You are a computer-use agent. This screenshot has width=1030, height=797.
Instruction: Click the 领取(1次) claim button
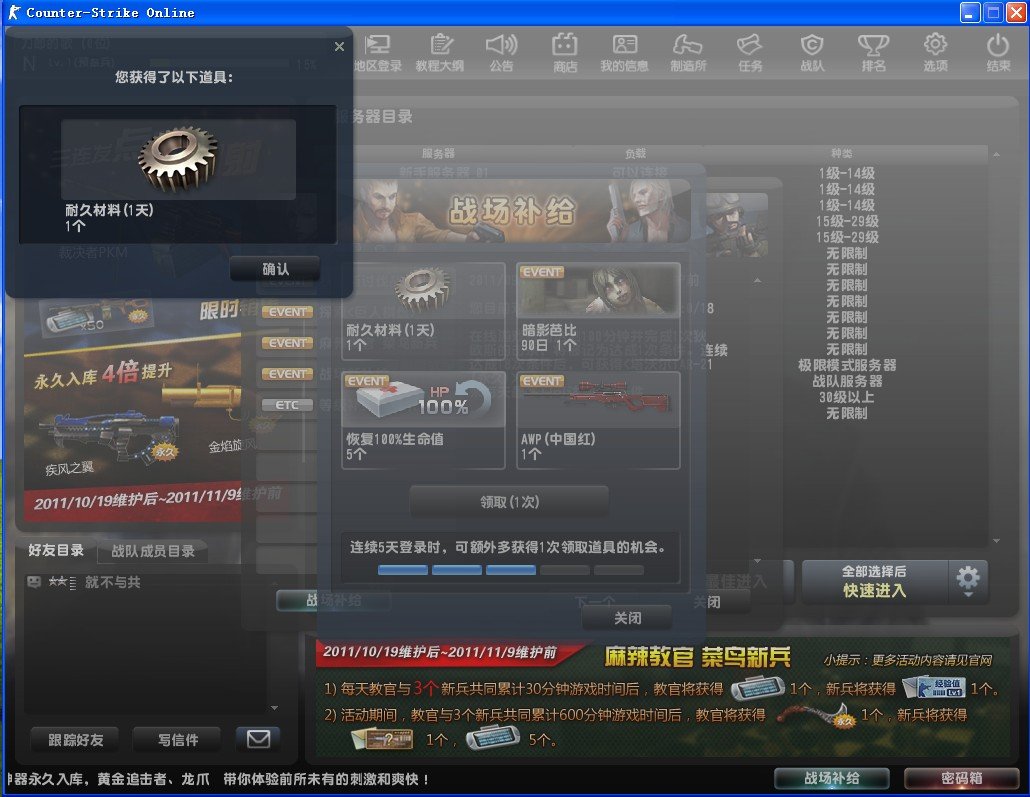pyautogui.click(x=509, y=502)
